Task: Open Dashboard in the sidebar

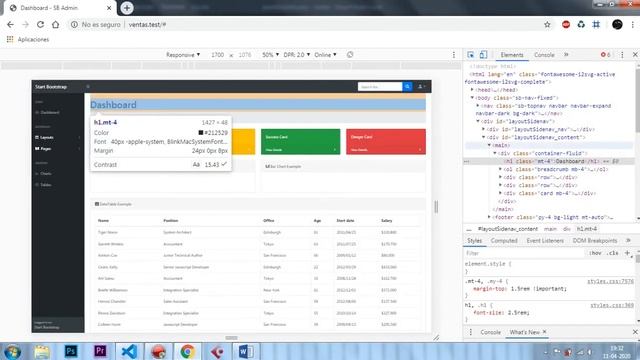Action: tap(48, 112)
